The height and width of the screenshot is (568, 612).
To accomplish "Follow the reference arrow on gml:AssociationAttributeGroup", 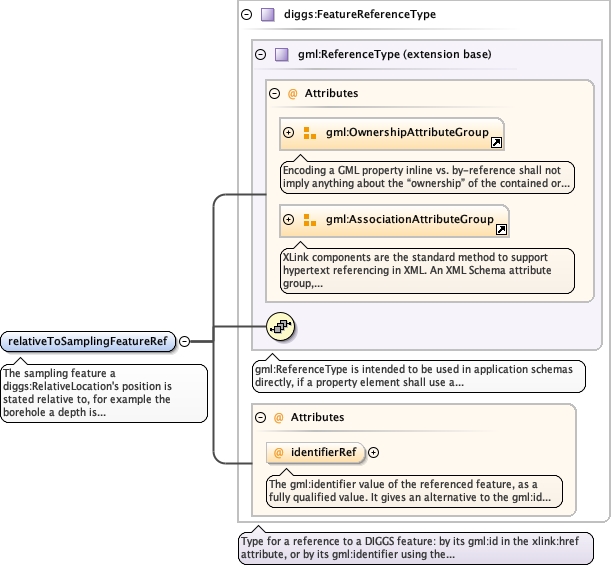I will click(x=501, y=230).
